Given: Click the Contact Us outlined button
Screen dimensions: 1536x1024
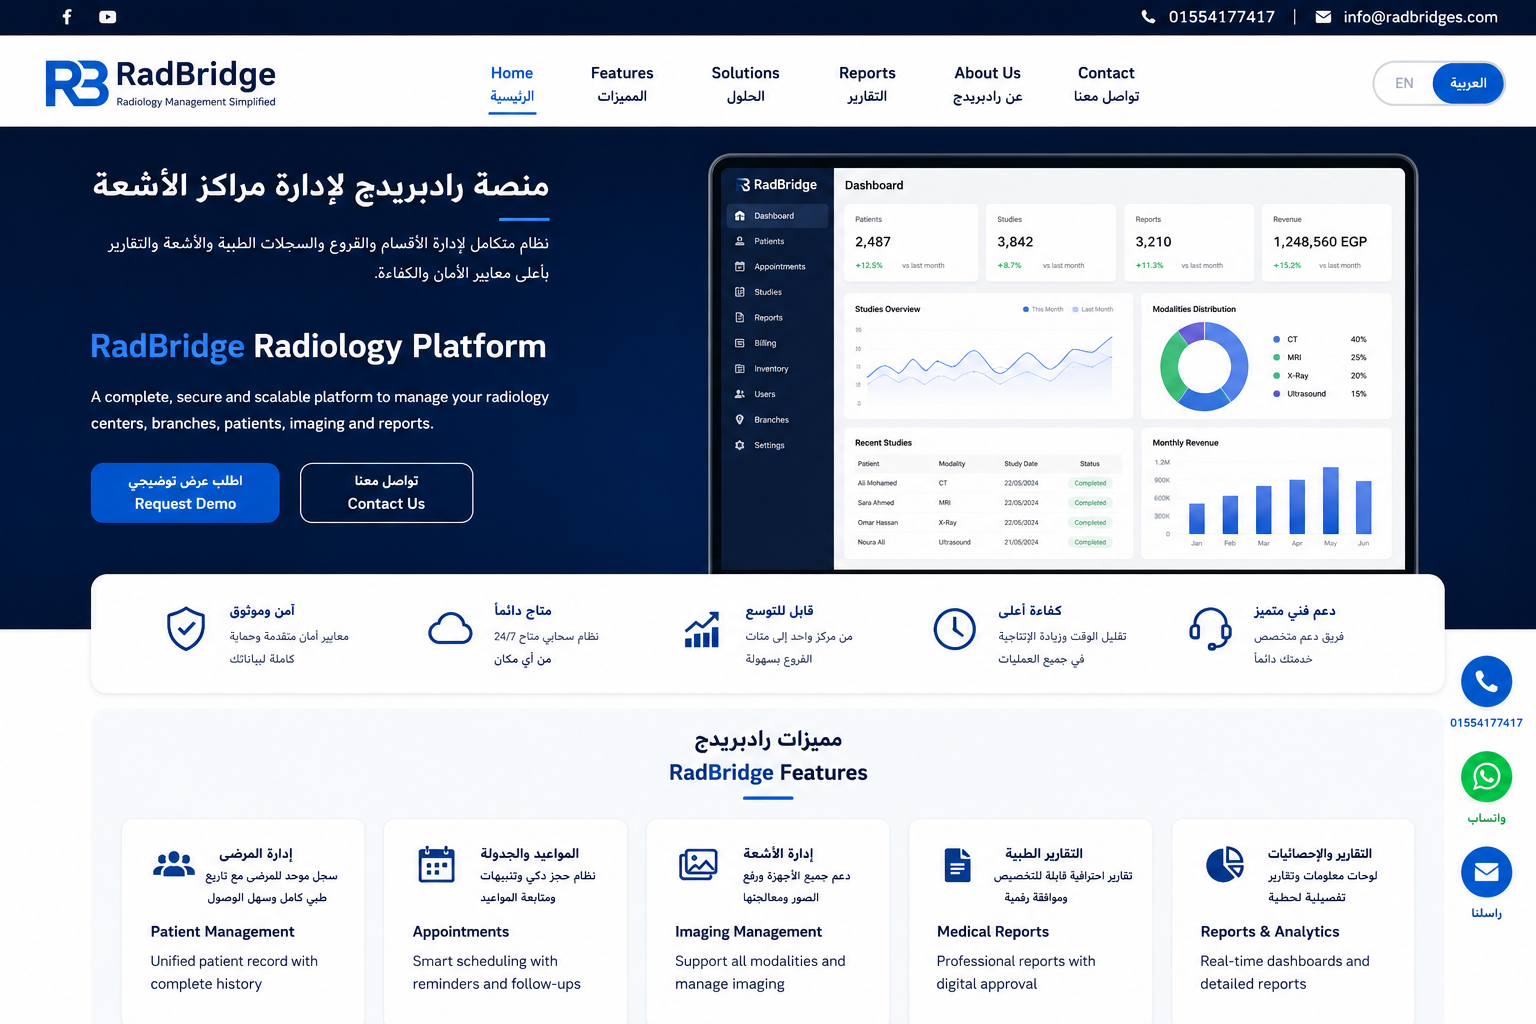Looking at the screenshot, I should pos(386,493).
